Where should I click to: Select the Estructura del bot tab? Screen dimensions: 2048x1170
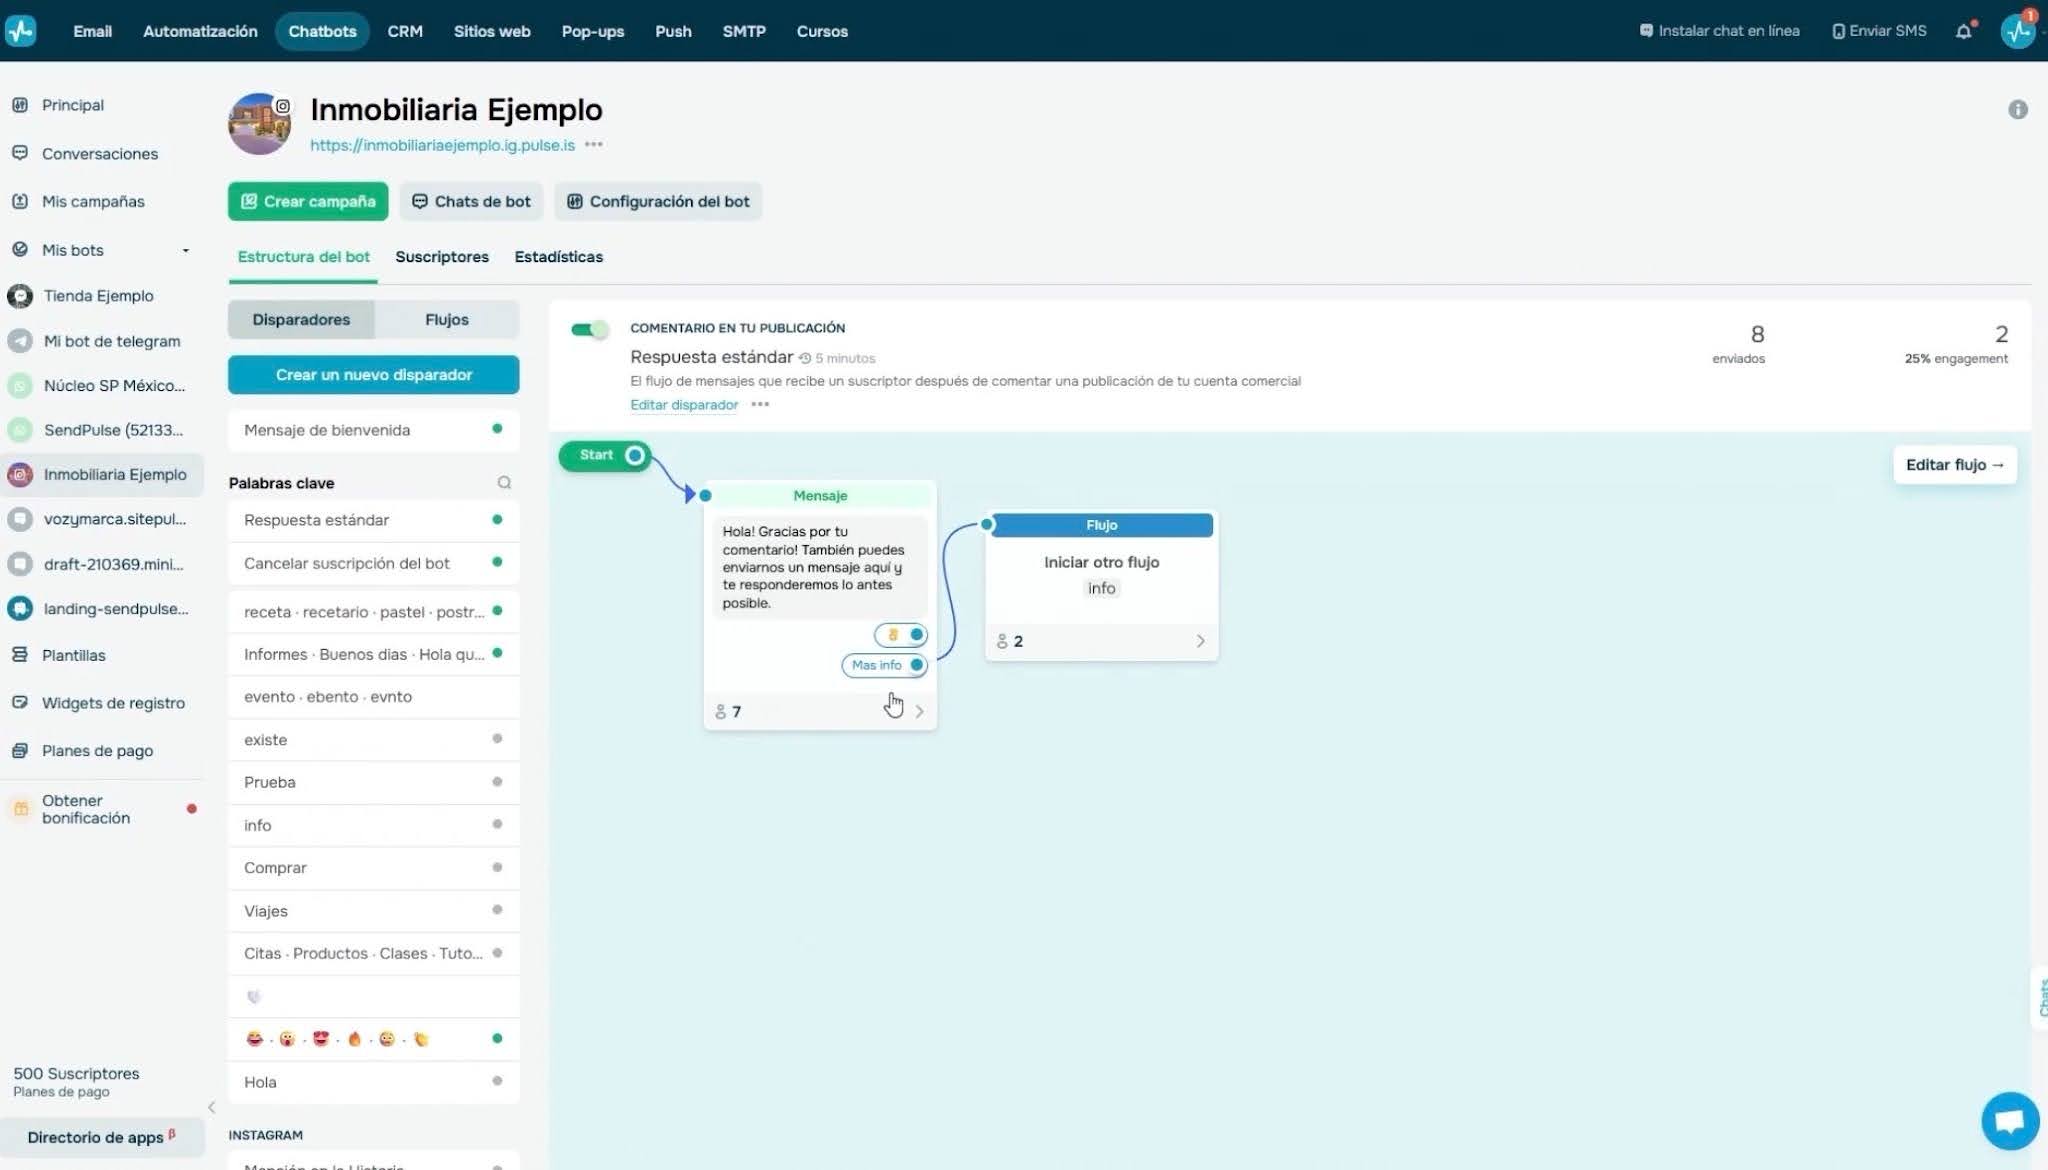pyautogui.click(x=303, y=257)
